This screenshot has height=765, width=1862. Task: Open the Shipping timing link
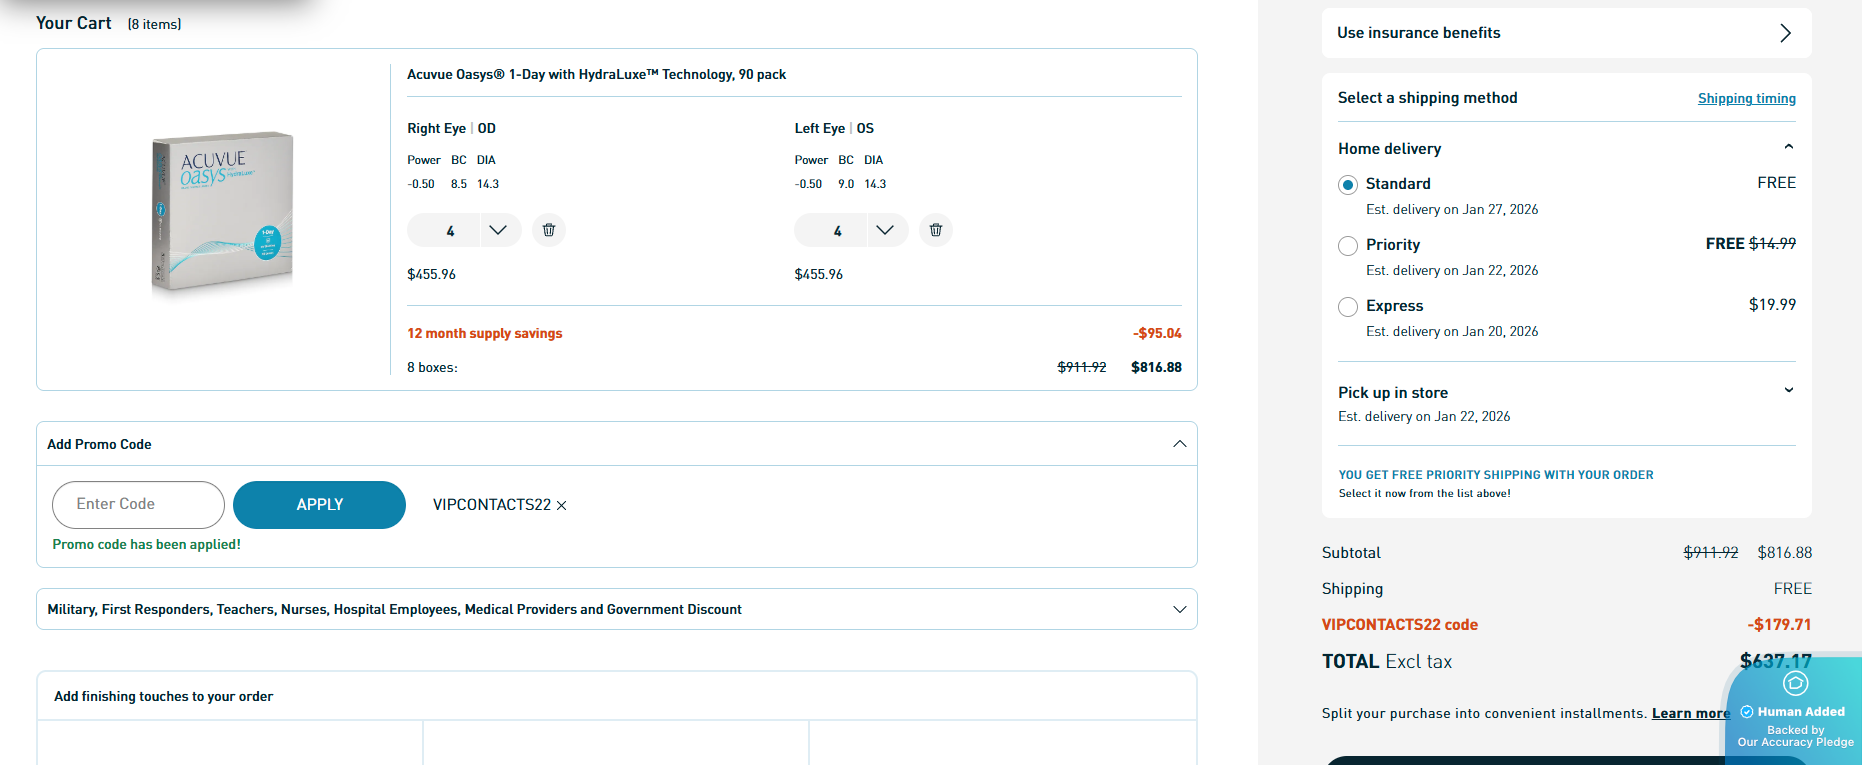coord(1746,98)
